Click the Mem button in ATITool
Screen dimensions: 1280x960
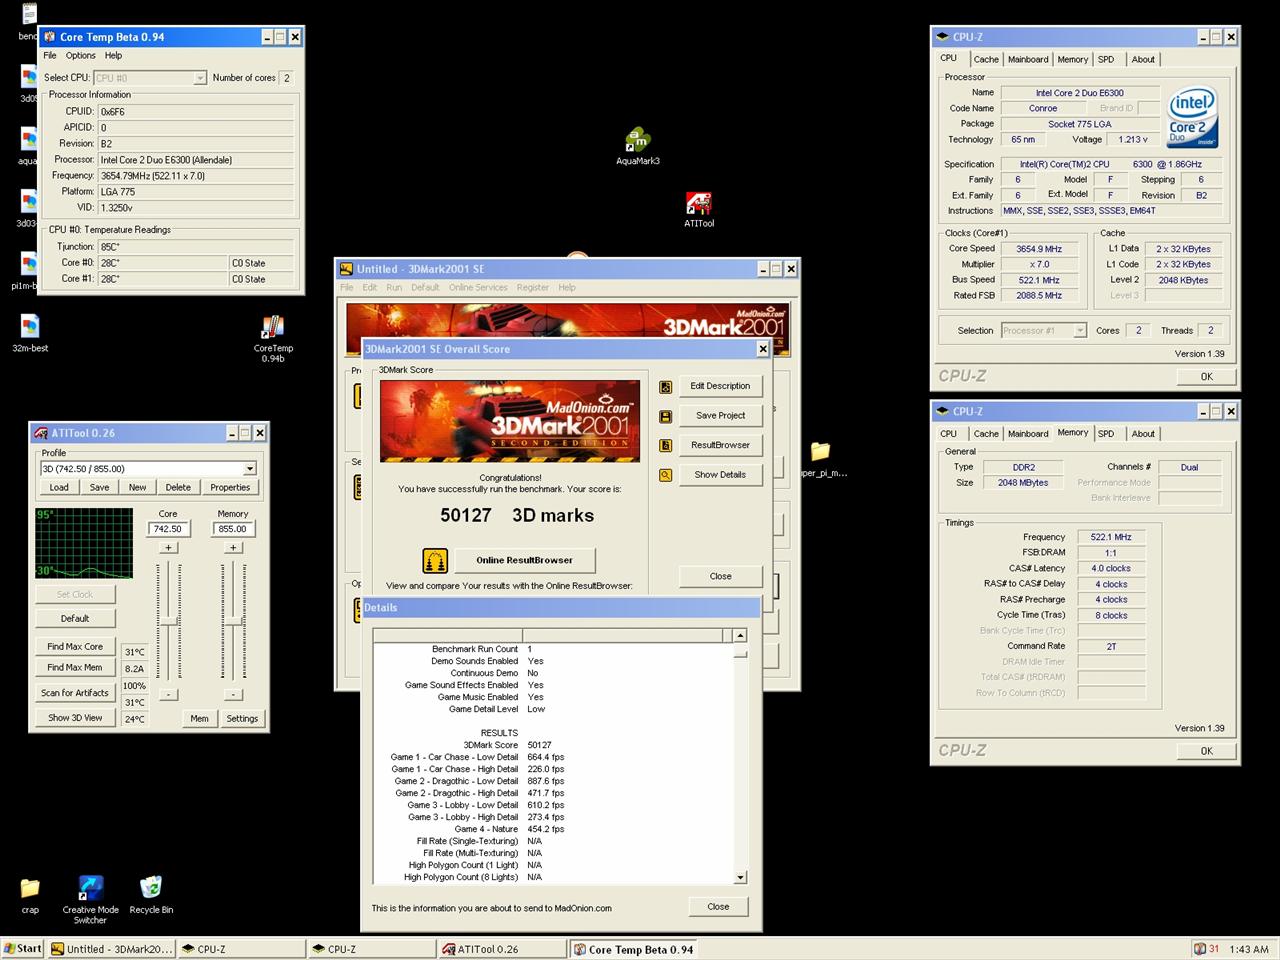(200, 718)
